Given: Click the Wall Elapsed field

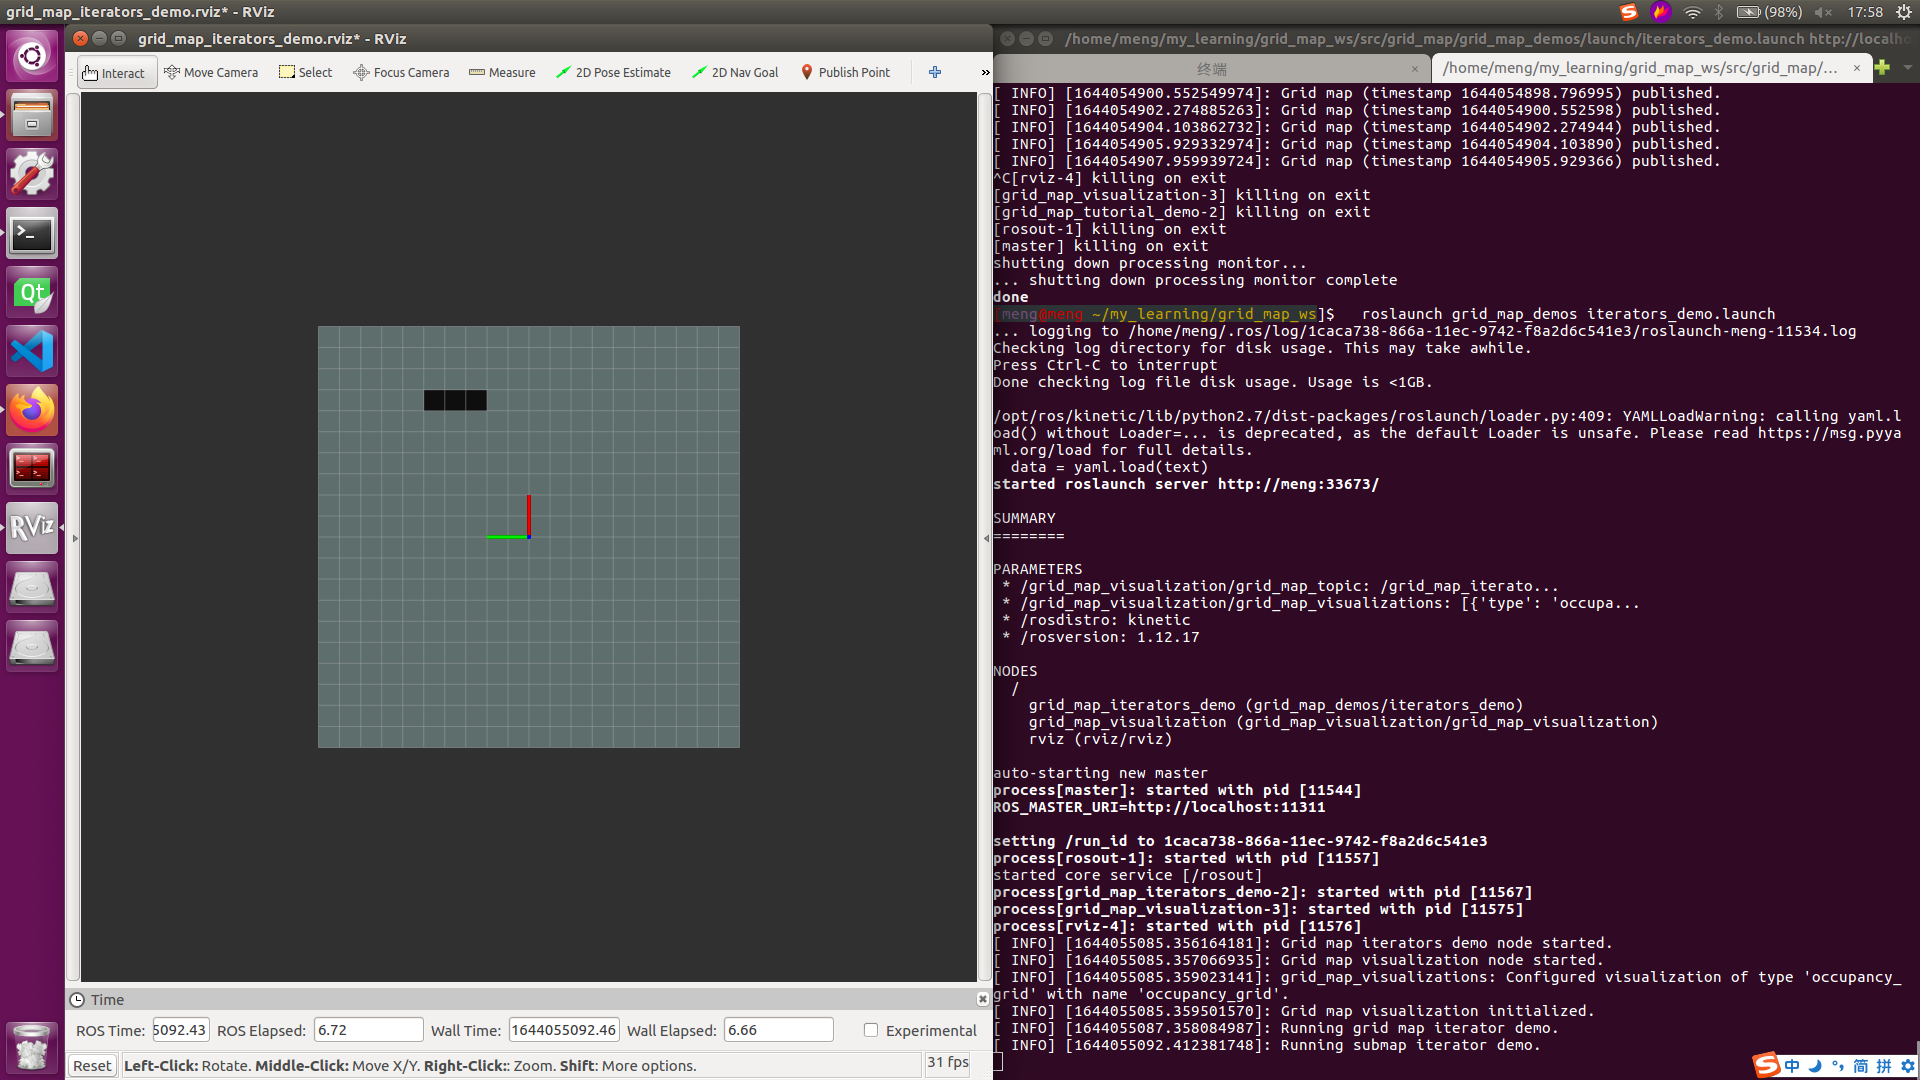Looking at the screenshot, I should click(x=778, y=1030).
